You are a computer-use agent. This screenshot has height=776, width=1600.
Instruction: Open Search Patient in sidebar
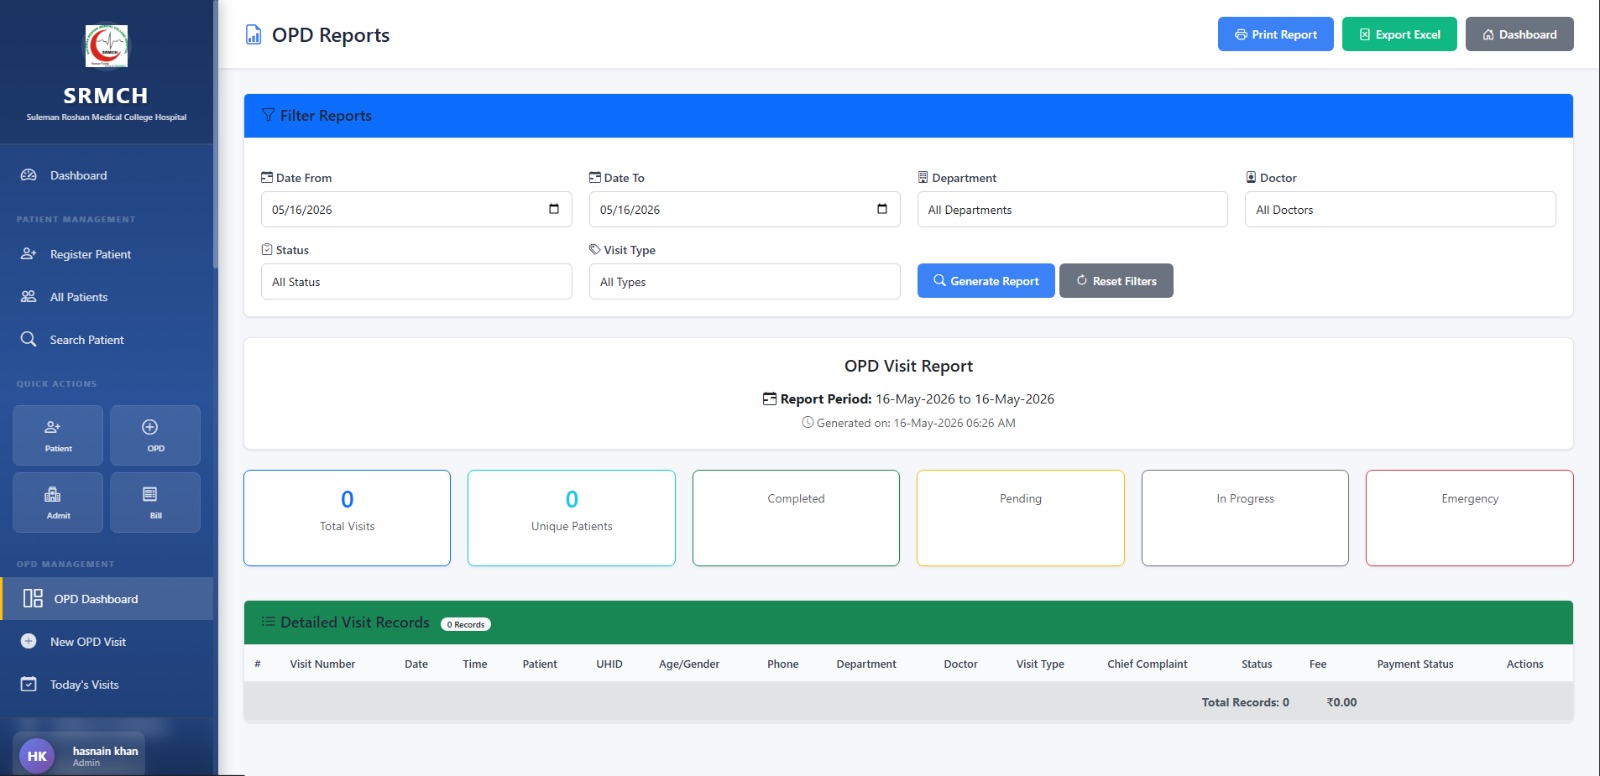[x=106, y=340]
